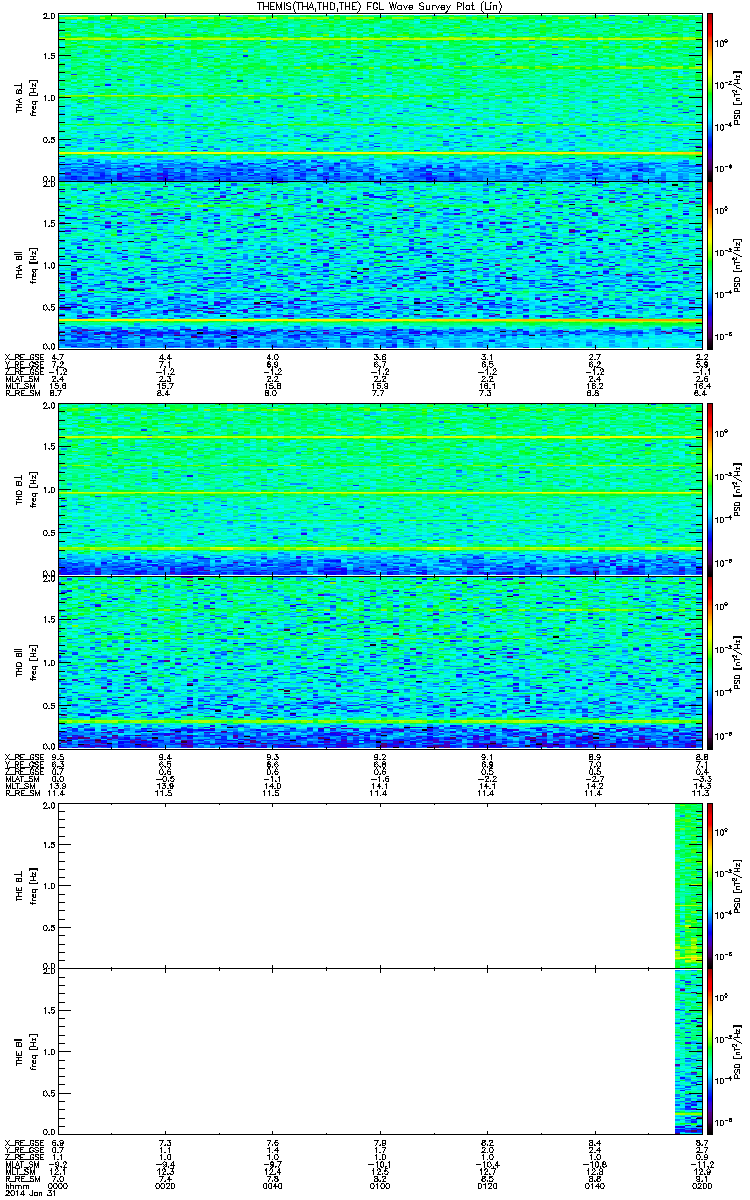The width and height of the screenshot is (750, 1200).
Task: Click the 'THE B∥ freq [Hz]' axis label
Action: click(x=25, y=1051)
